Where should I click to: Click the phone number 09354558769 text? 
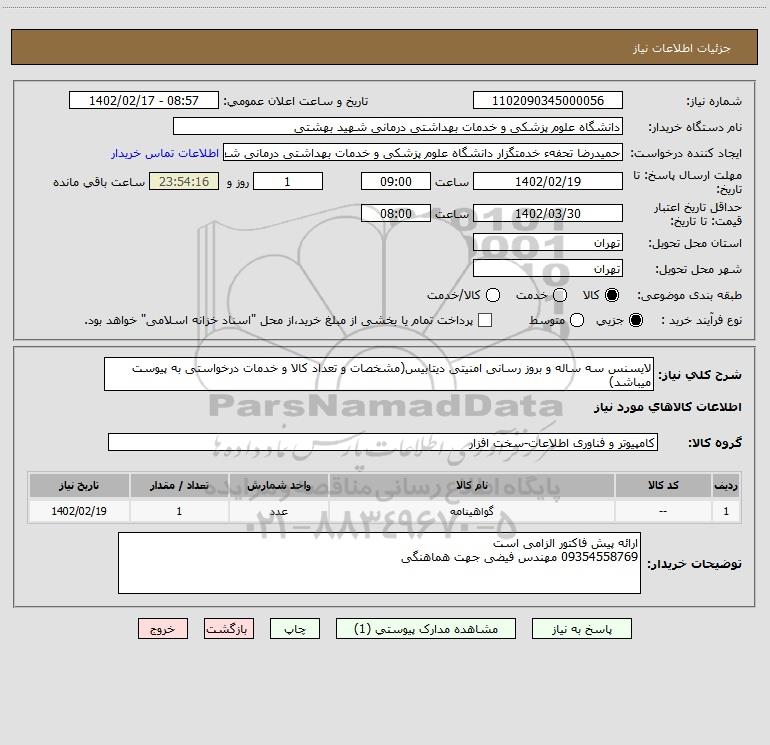[x=600, y=557]
